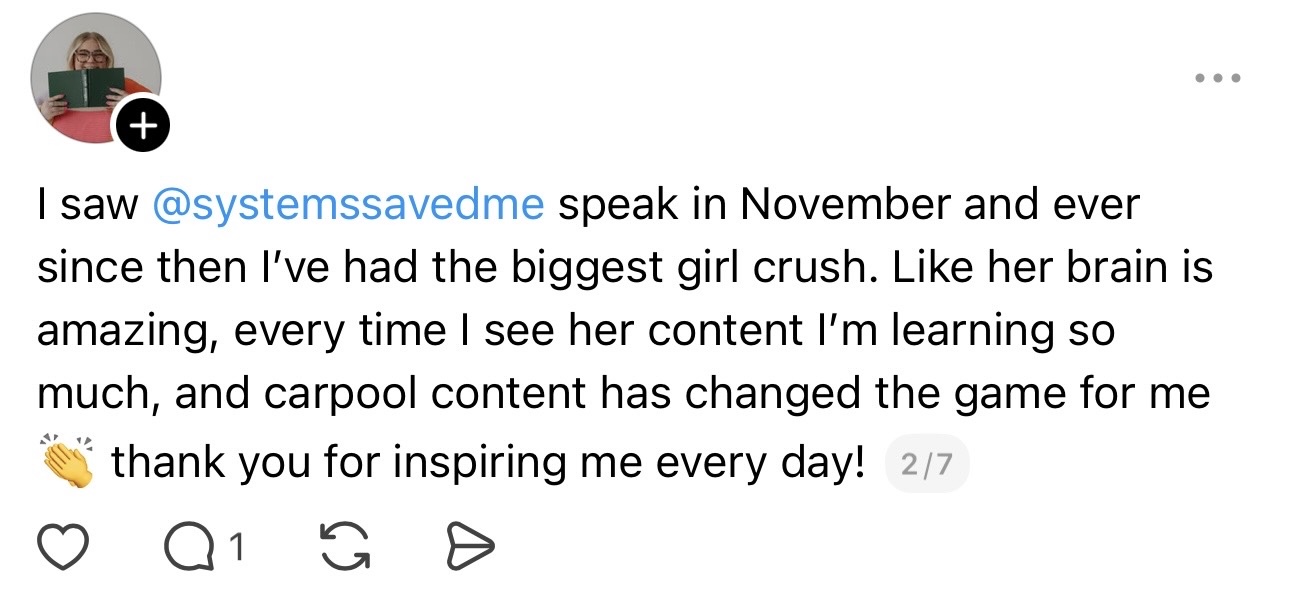Follow the author via the plus badge
This screenshot has width=1290, height=605.
click(x=144, y=126)
